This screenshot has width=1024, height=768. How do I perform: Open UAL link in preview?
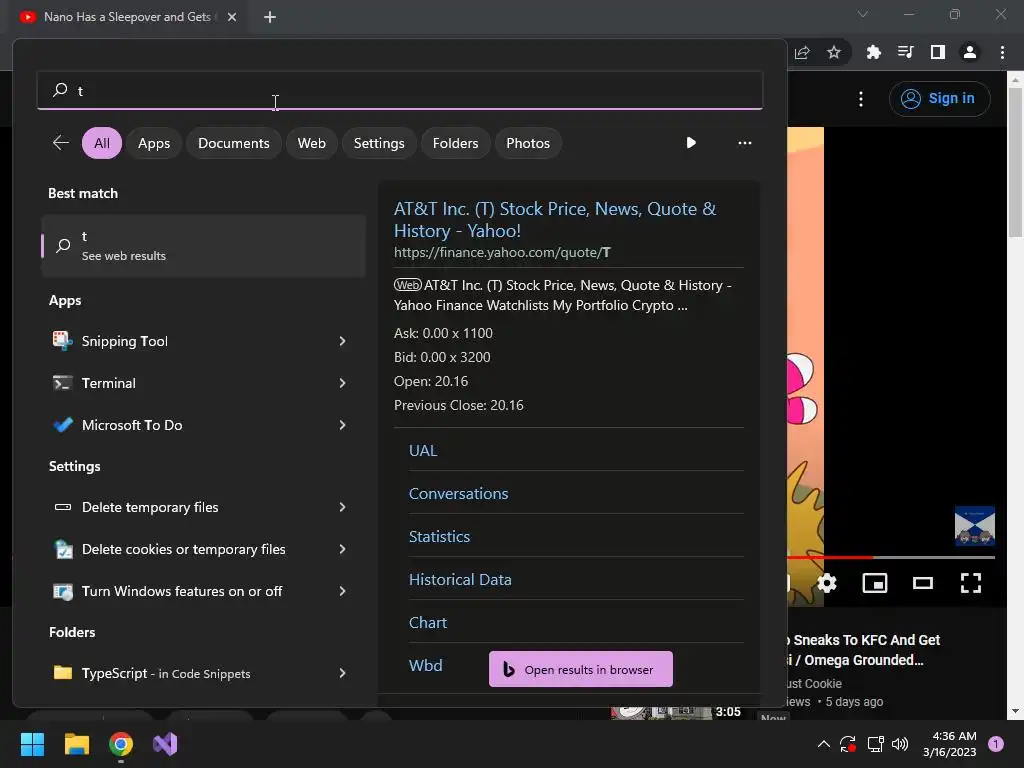pos(423,451)
